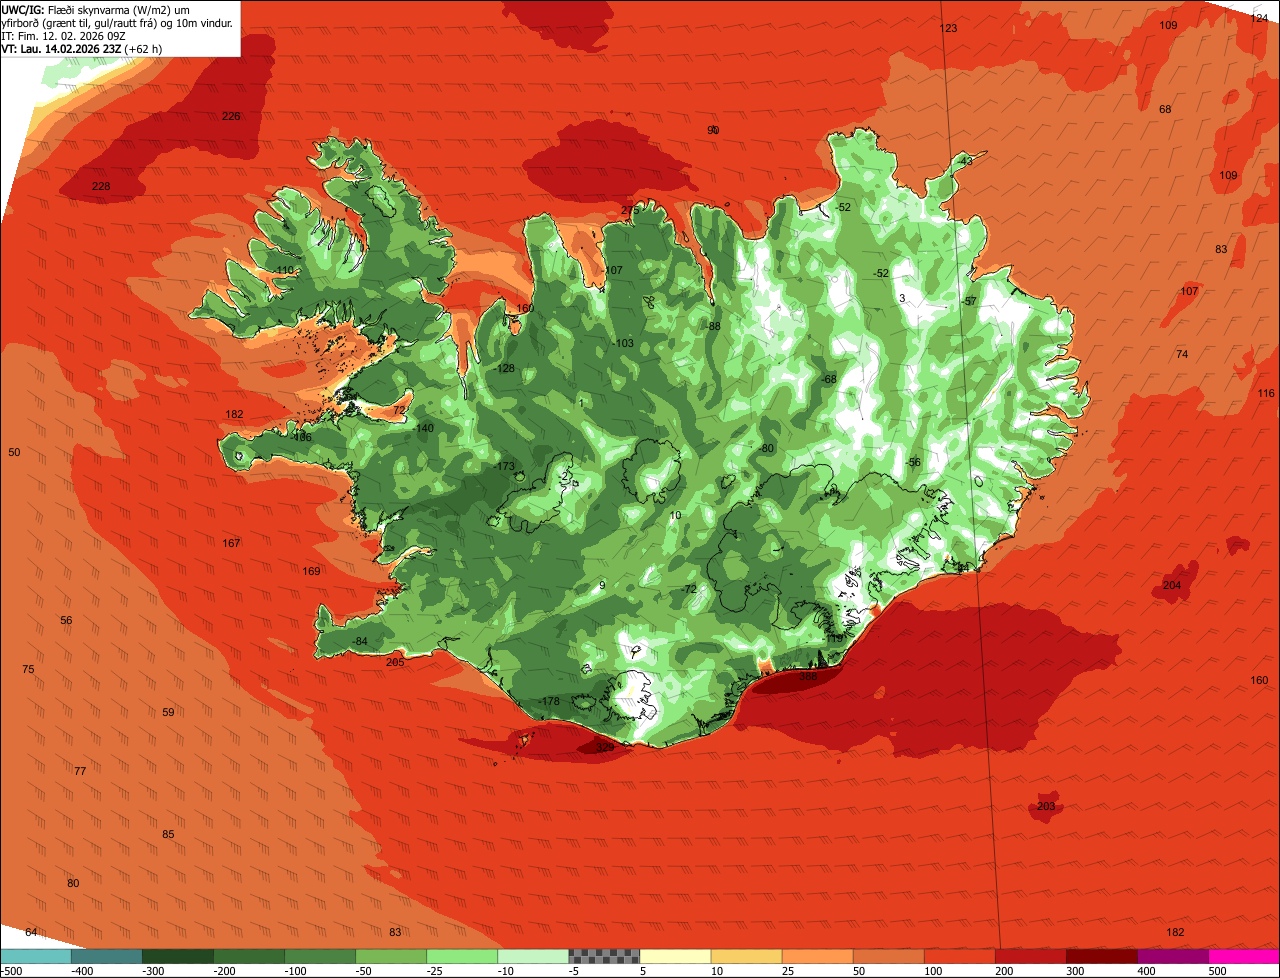Image resolution: width=1280 pixels, height=978 pixels.
Task: Click the initialisation time "IT: Fim. 12. 02. 2026 09Z"
Action: click(x=64, y=35)
